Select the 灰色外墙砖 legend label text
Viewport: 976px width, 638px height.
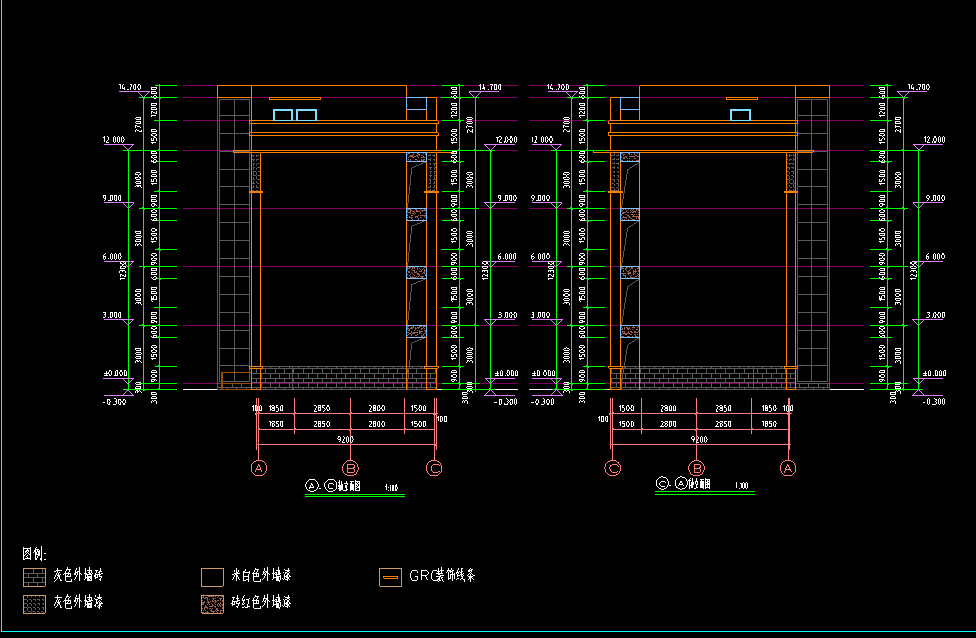click(x=78, y=576)
